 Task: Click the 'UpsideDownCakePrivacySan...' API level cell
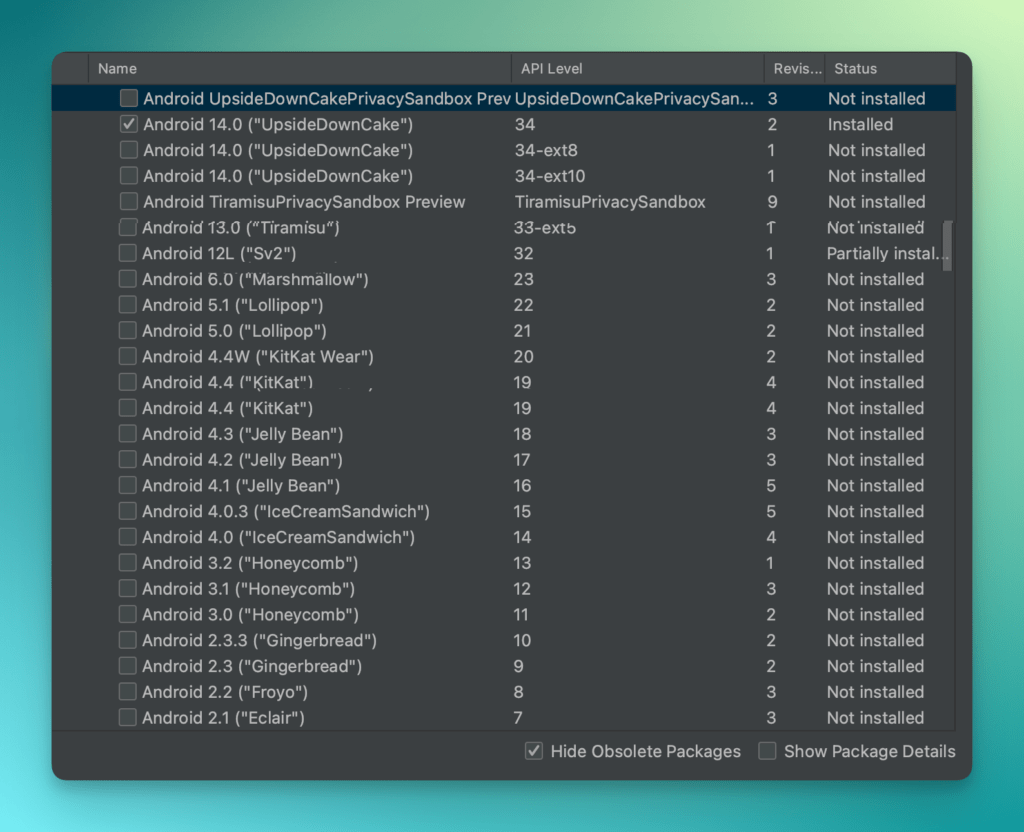(x=634, y=99)
